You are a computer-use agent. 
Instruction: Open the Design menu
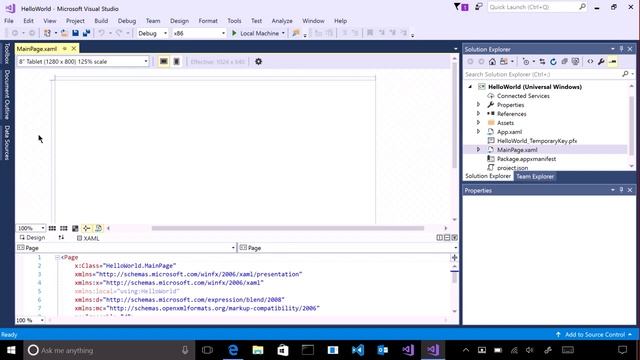point(179,21)
